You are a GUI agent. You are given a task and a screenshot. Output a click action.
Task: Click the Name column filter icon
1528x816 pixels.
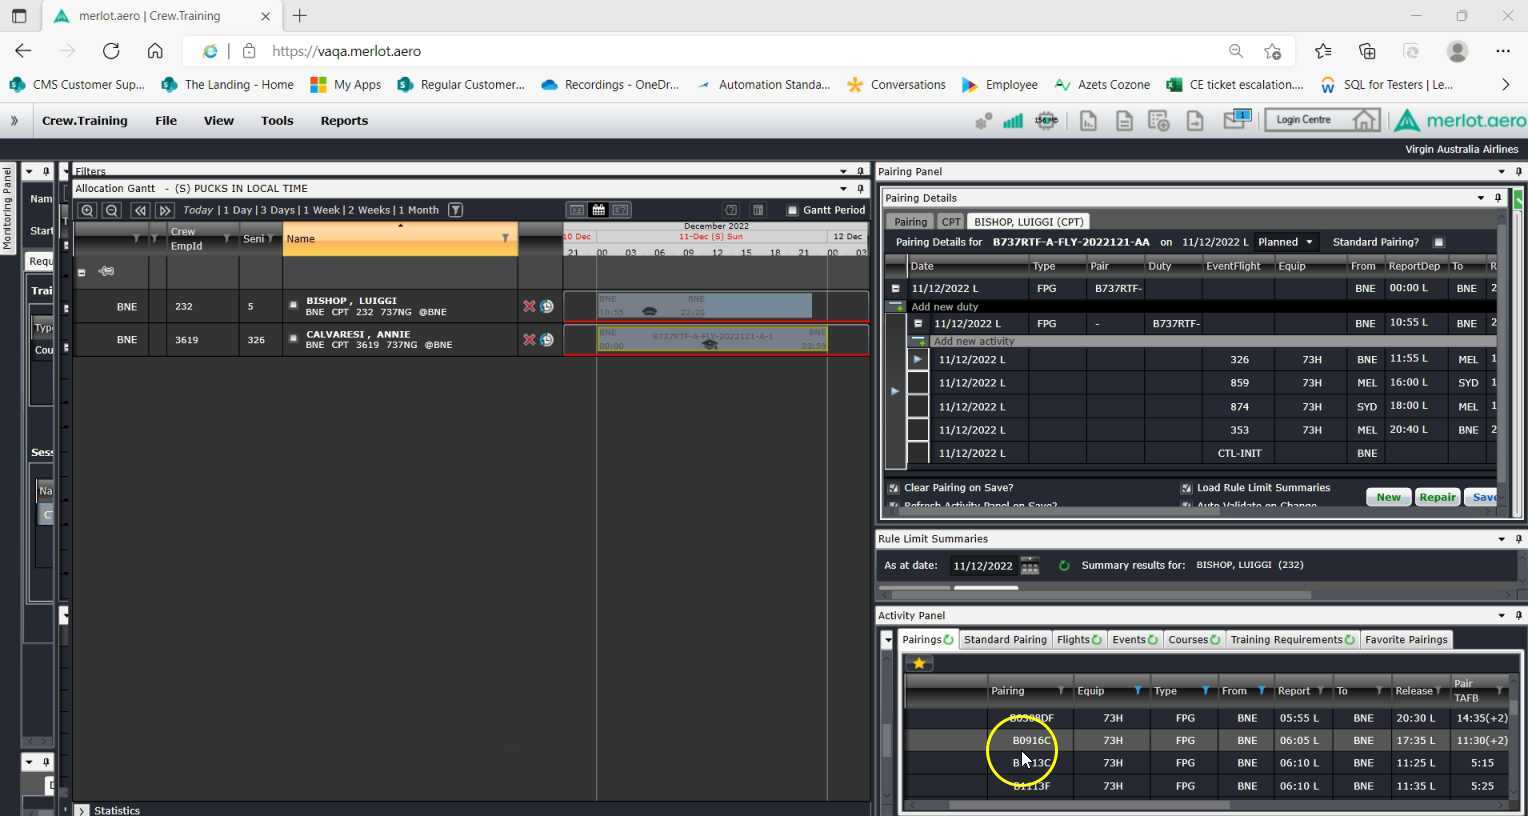point(505,238)
